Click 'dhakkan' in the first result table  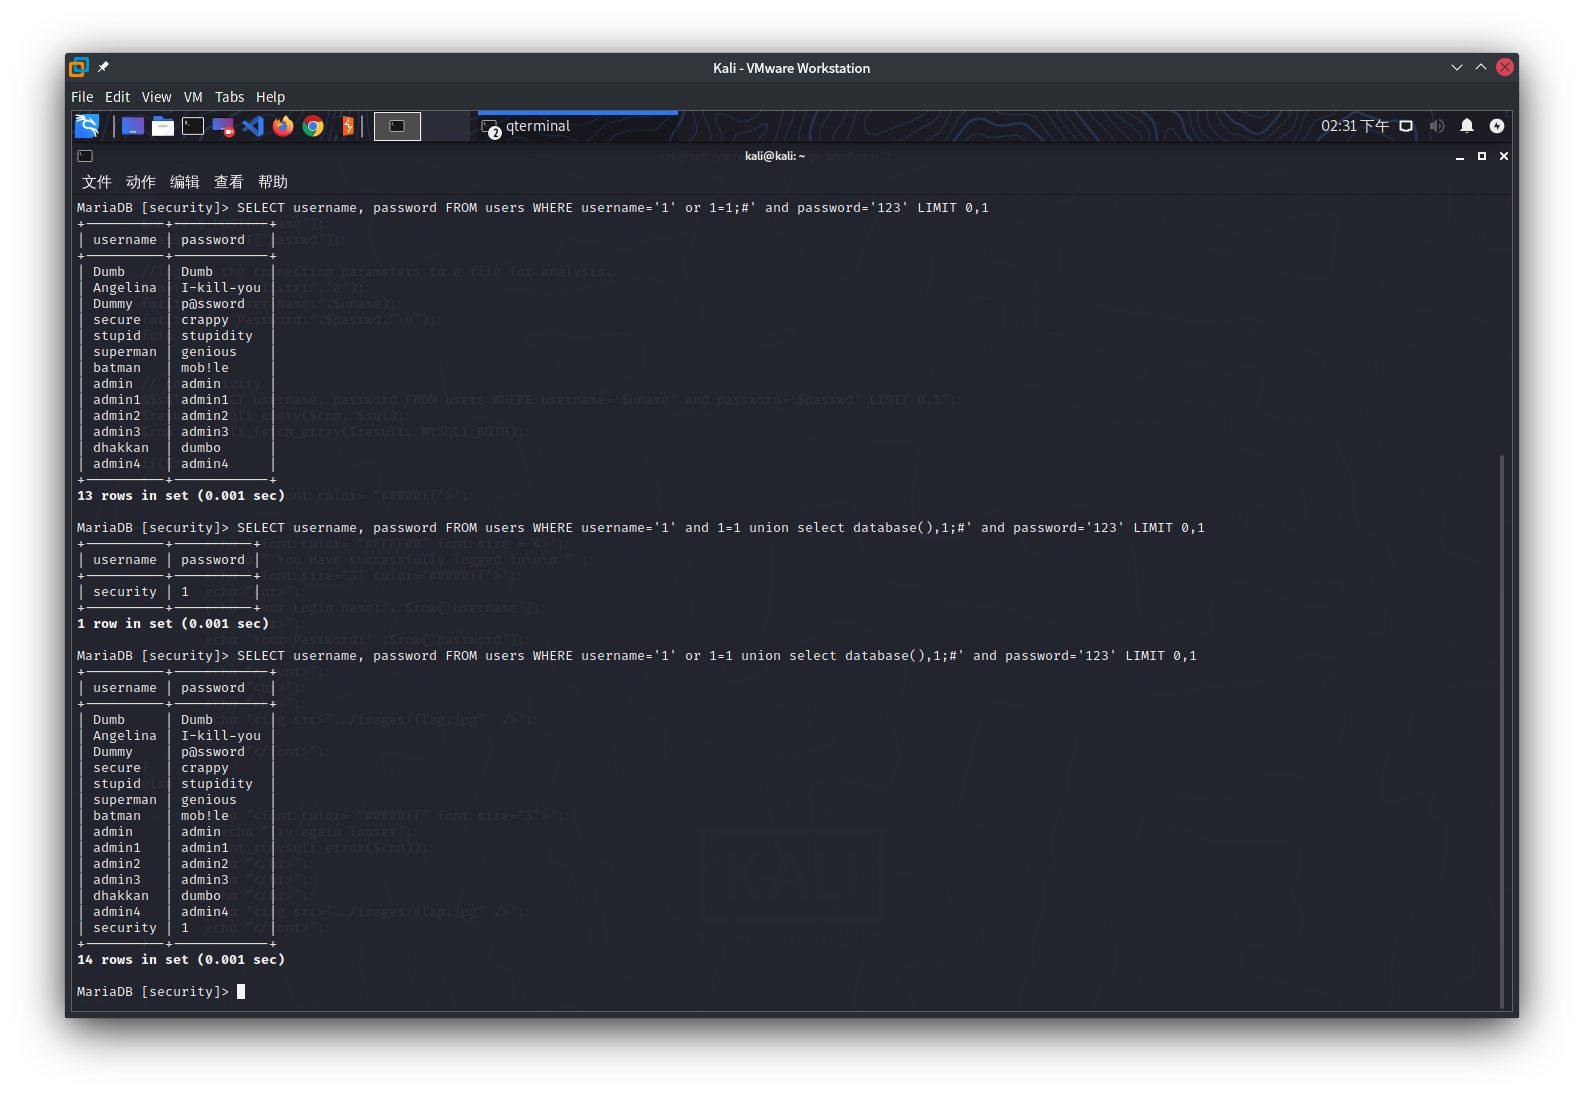[121, 448]
